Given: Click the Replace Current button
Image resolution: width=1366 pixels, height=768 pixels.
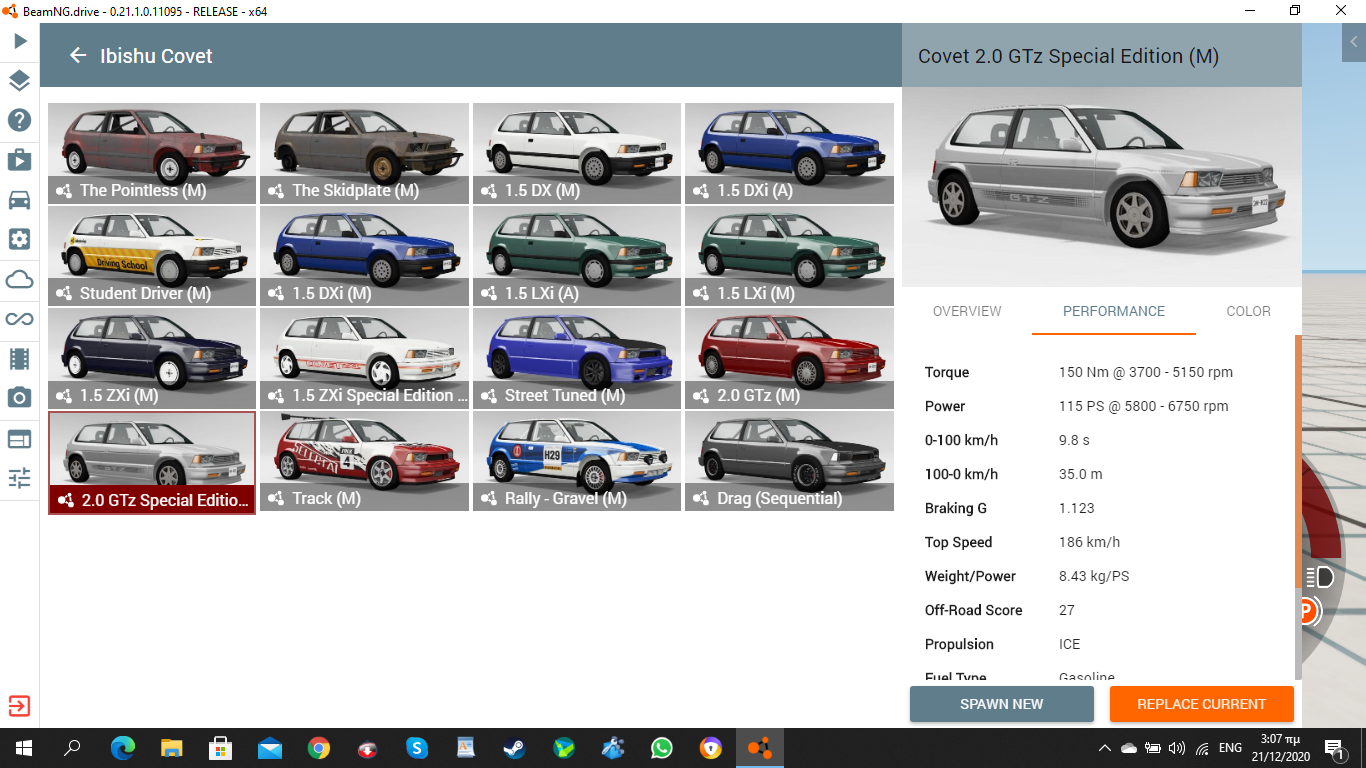Looking at the screenshot, I should click(x=1202, y=704).
